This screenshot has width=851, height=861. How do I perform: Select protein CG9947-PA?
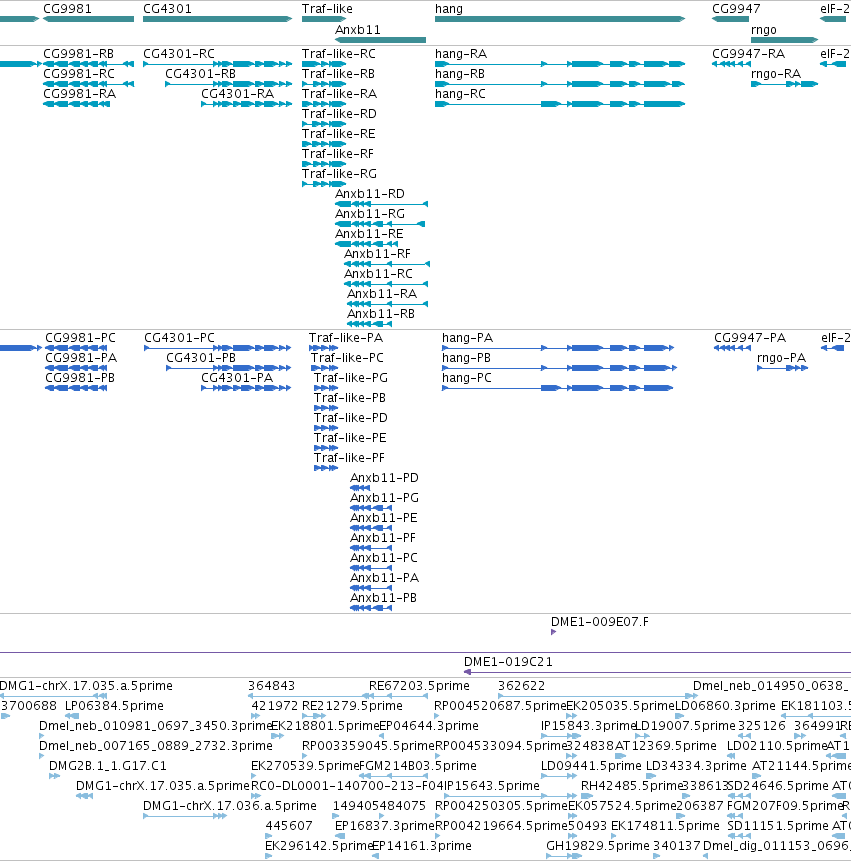(x=732, y=348)
